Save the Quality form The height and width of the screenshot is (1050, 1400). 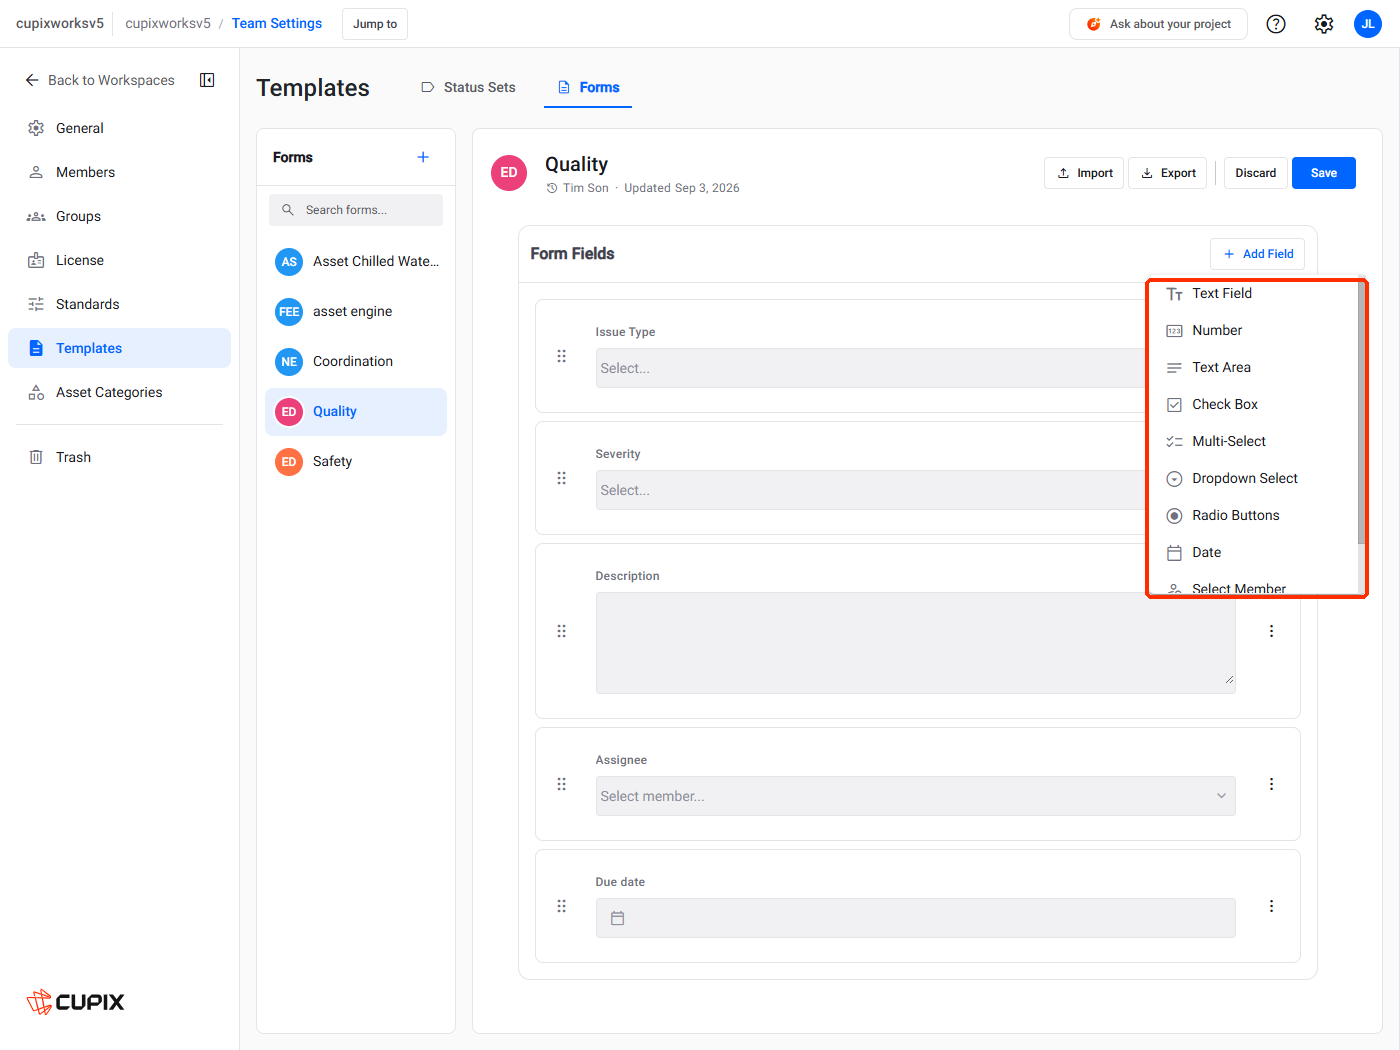[x=1324, y=173]
